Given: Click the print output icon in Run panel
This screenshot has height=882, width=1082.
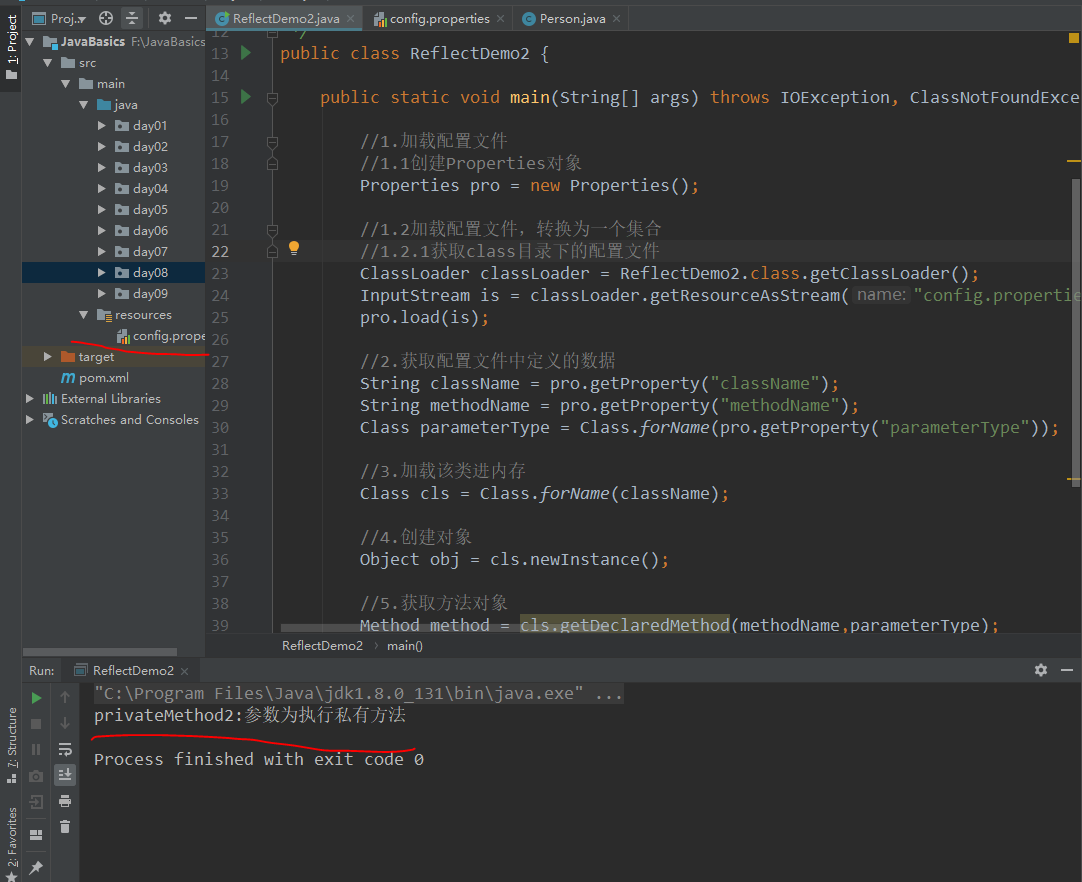Looking at the screenshot, I should [65, 801].
